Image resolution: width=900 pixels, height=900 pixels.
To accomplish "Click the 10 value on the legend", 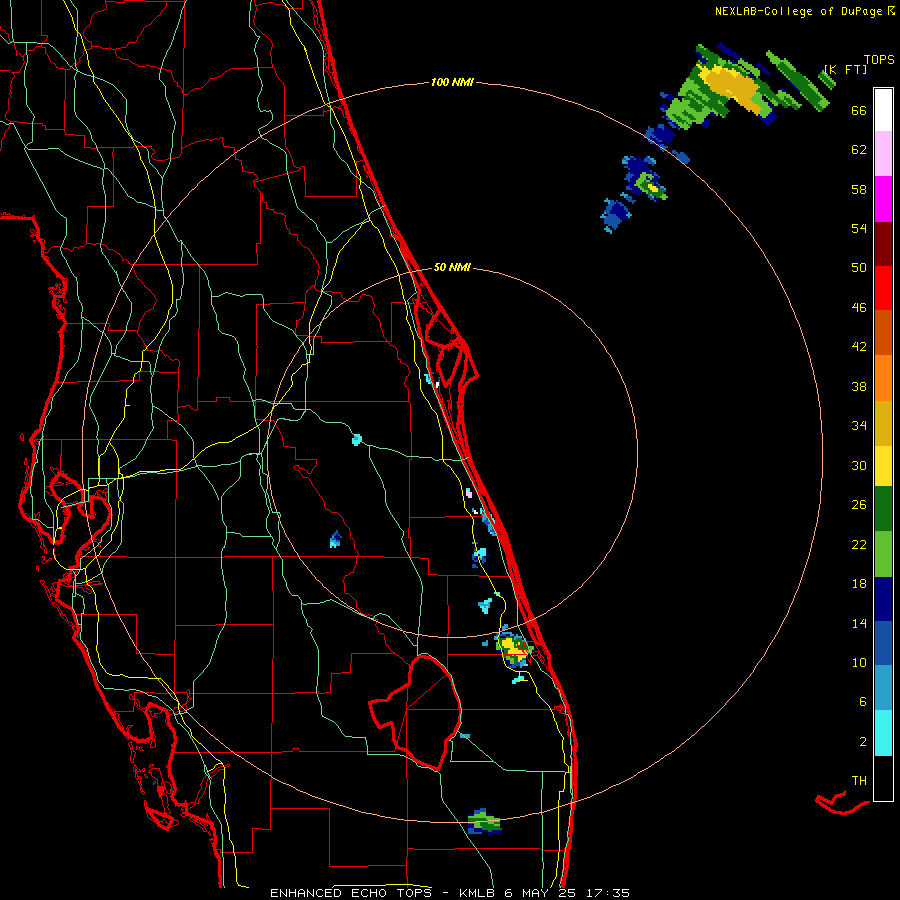I will click(859, 663).
